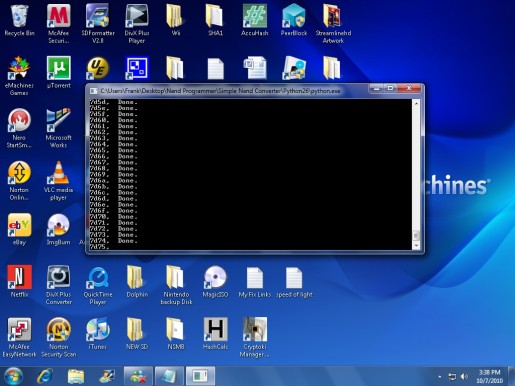
Task: Launch ImgBurn from desktop
Action: (58, 229)
